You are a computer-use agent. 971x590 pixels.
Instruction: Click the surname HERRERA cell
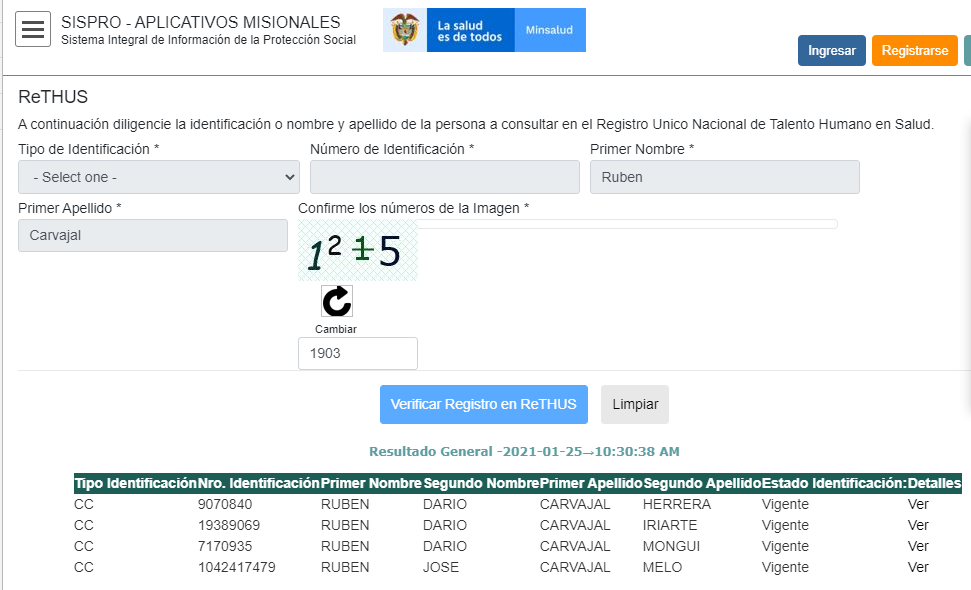[677, 505]
